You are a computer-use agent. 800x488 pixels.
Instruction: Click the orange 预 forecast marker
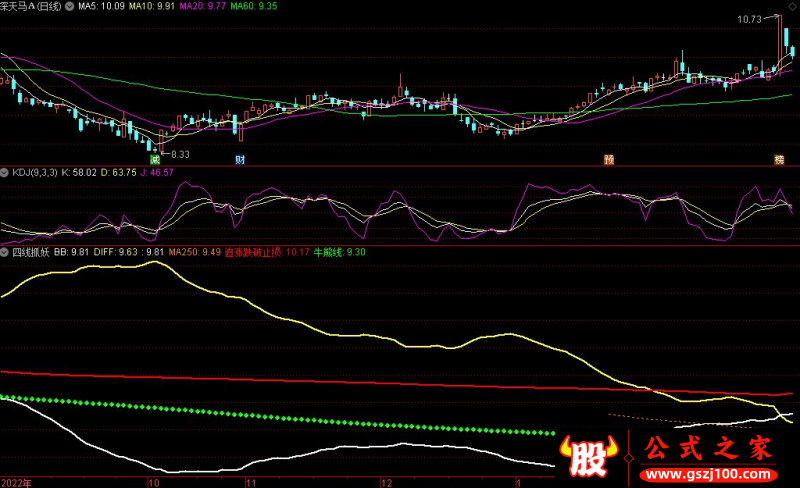tap(607, 159)
